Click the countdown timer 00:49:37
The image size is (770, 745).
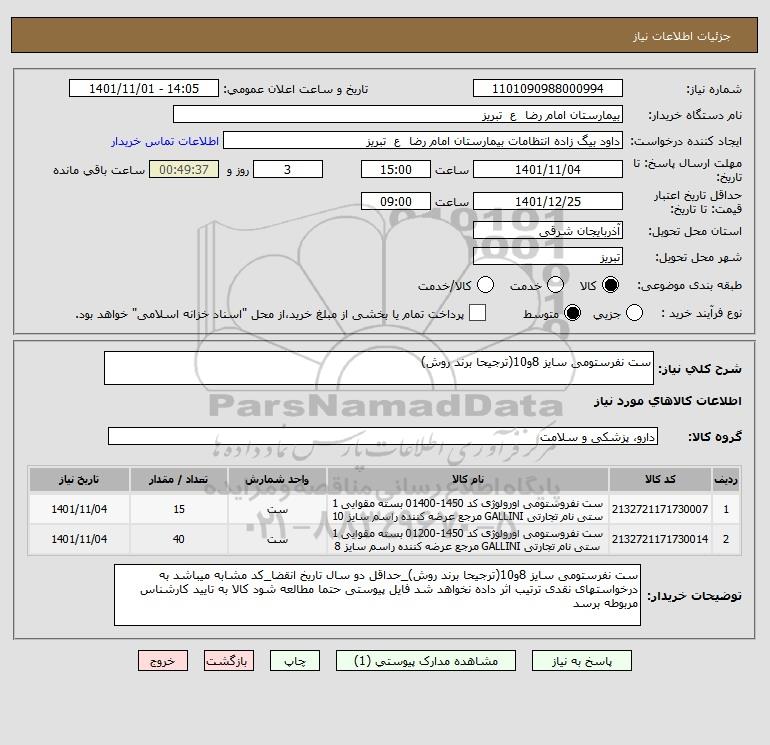click(x=184, y=169)
